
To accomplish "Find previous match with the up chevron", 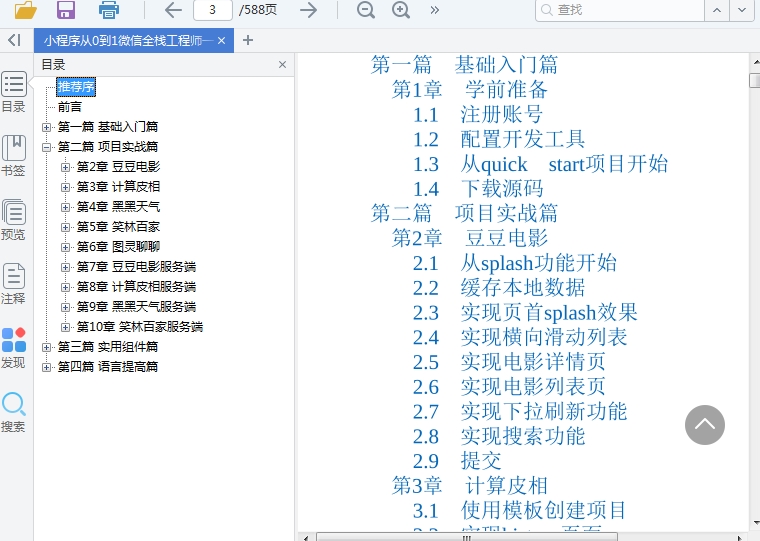I will tap(717, 10).
